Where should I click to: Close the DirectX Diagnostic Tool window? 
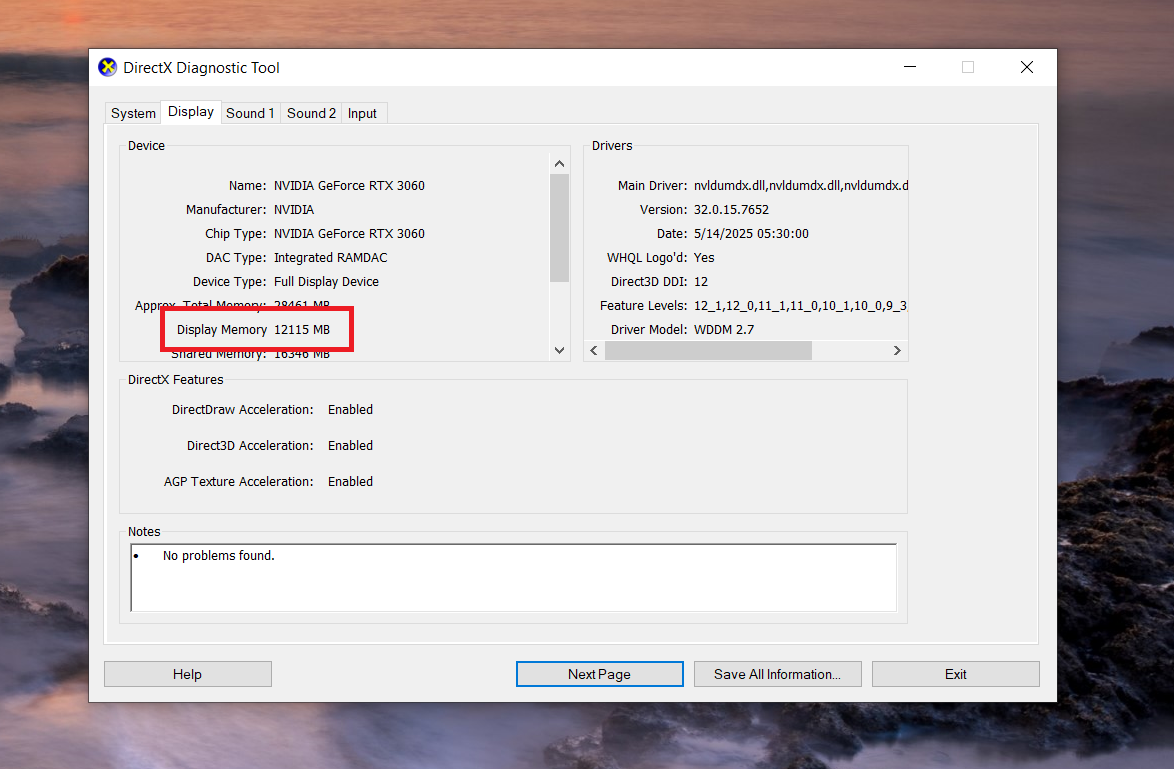tap(1026, 67)
